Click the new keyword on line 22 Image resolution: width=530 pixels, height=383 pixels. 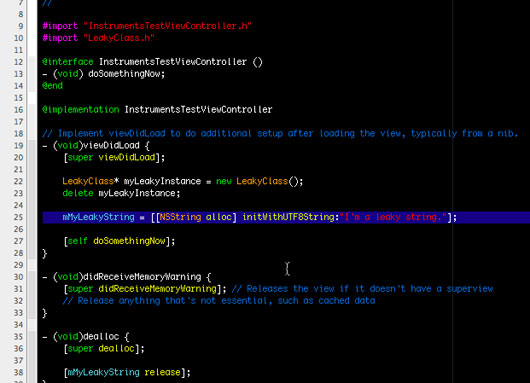point(224,182)
